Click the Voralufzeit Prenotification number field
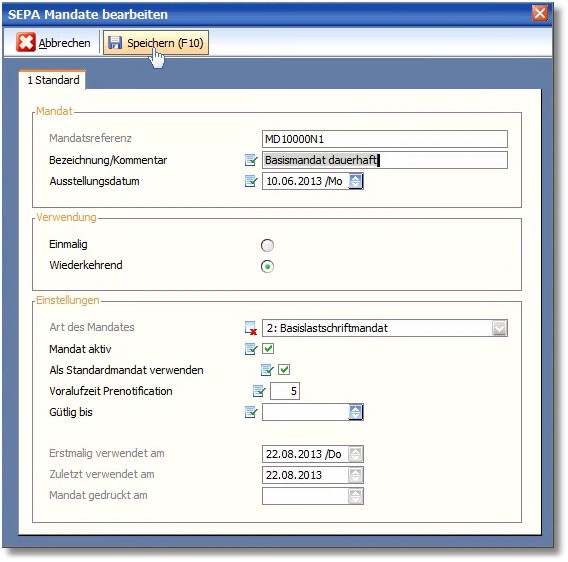 click(285, 391)
